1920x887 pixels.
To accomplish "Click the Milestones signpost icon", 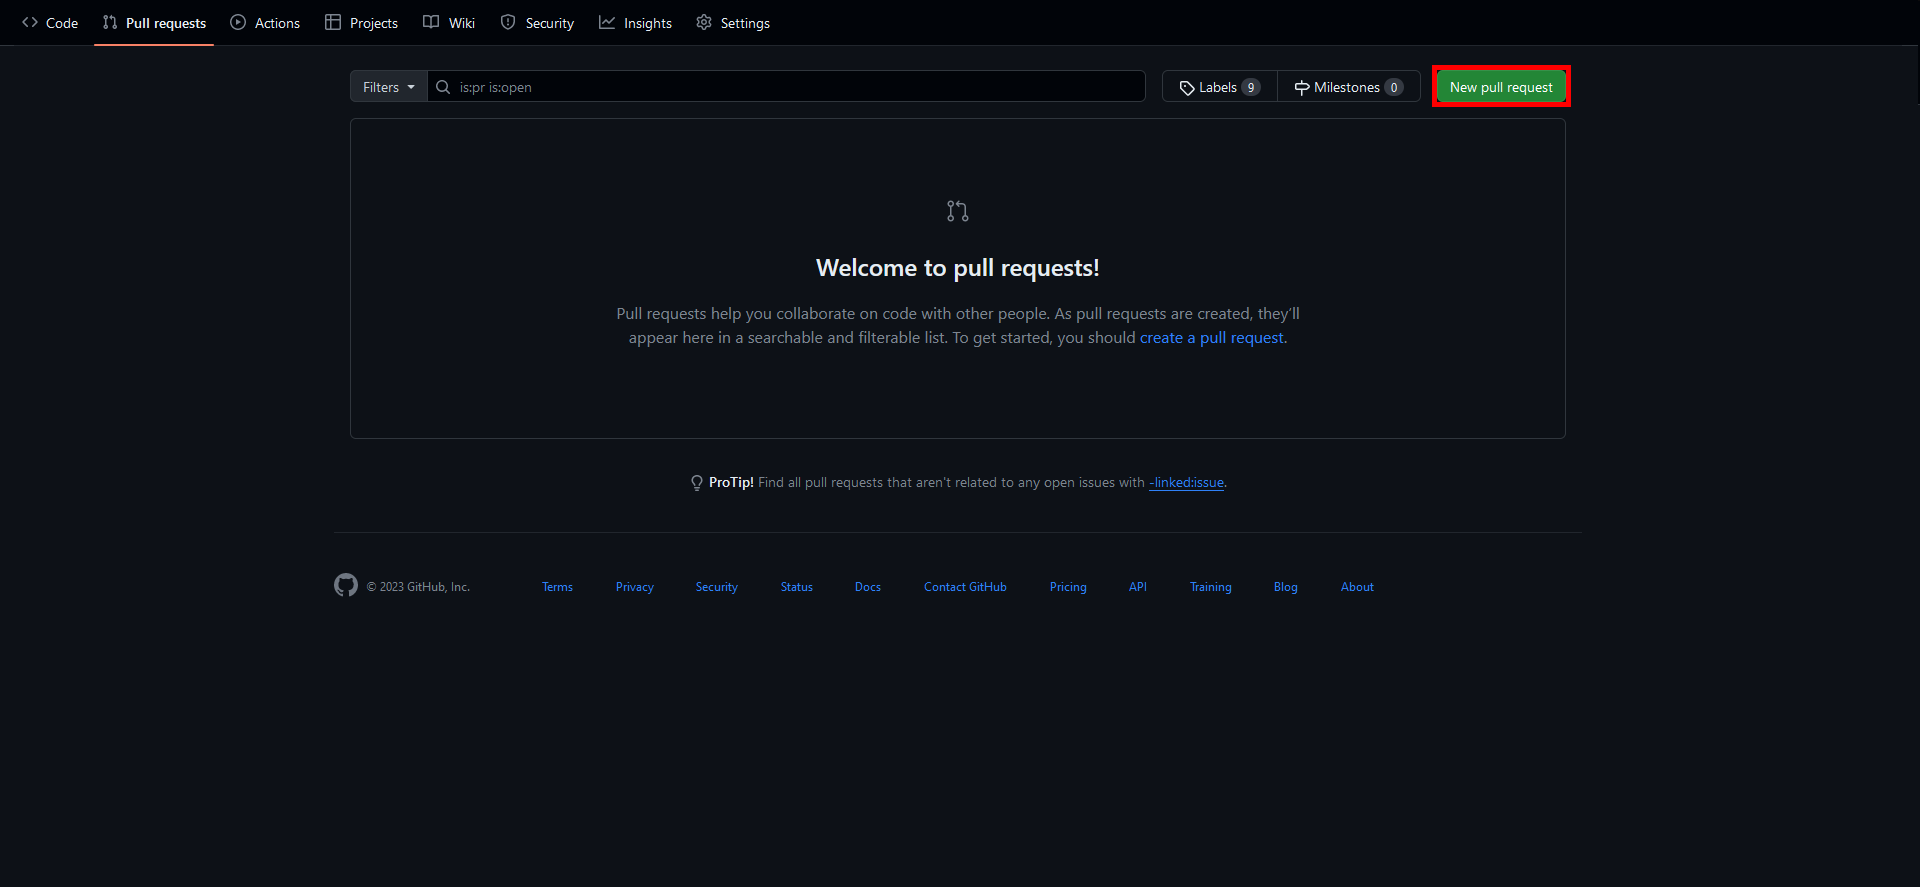I will point(1301,88).
